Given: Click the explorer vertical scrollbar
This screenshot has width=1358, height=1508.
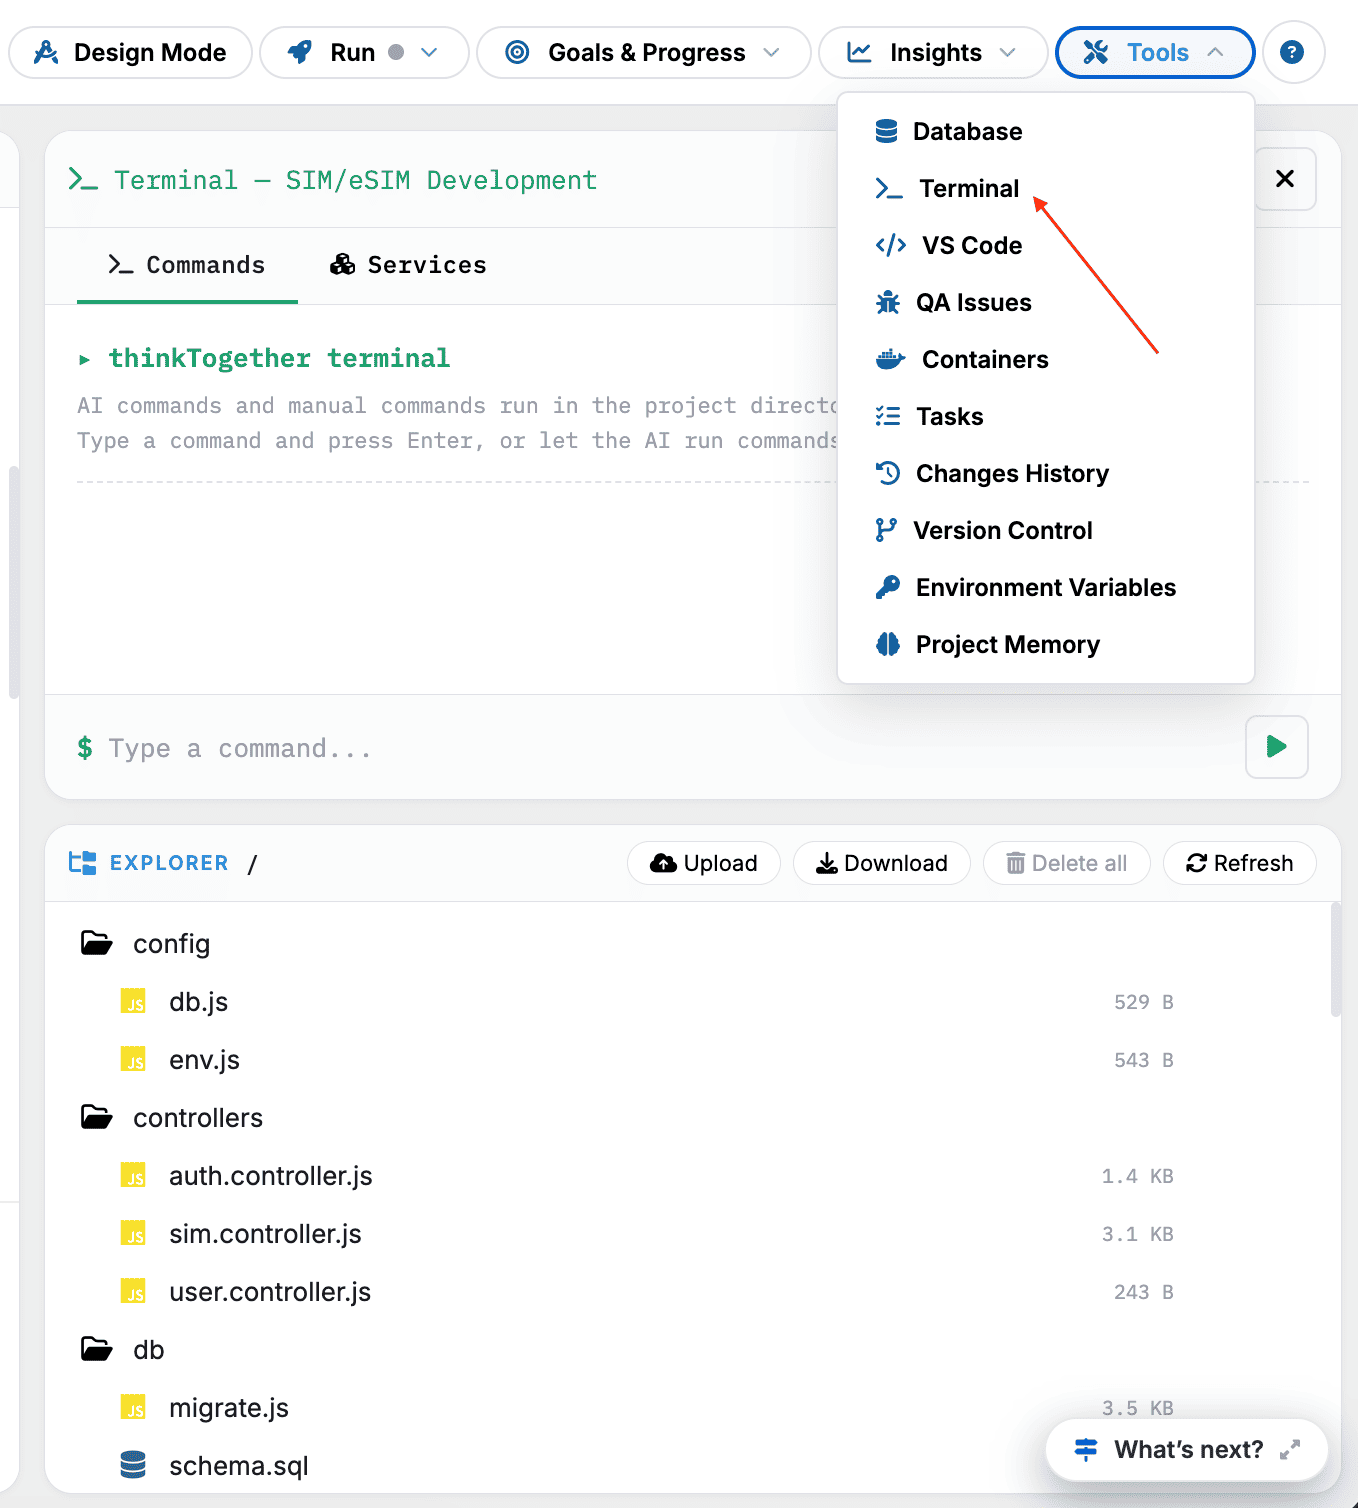Looking at the screenshot, I should [1335, 960].
